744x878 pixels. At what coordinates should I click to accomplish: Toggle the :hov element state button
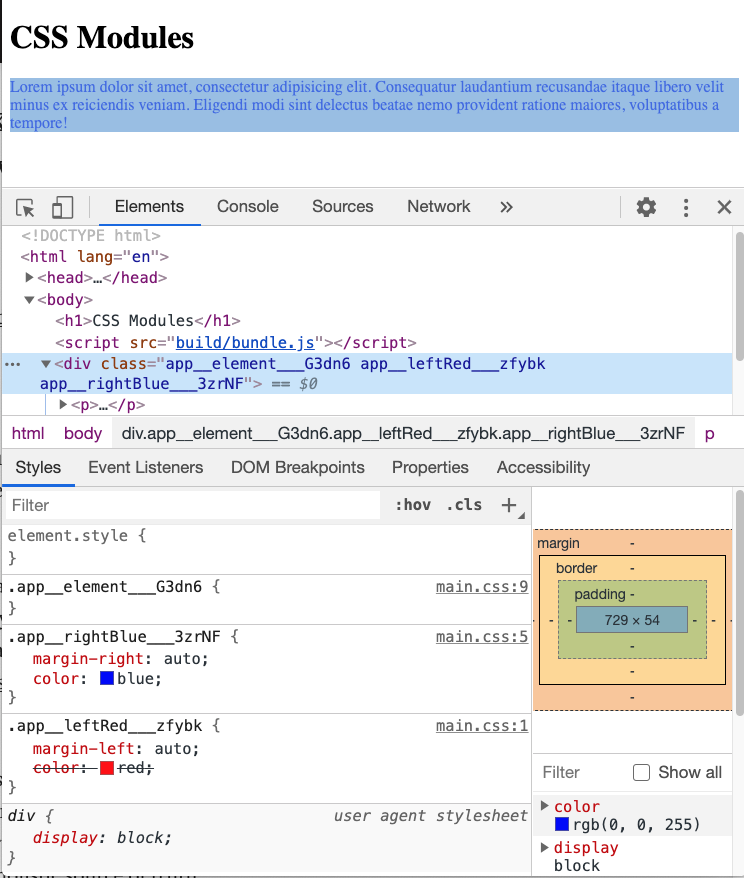413,505
